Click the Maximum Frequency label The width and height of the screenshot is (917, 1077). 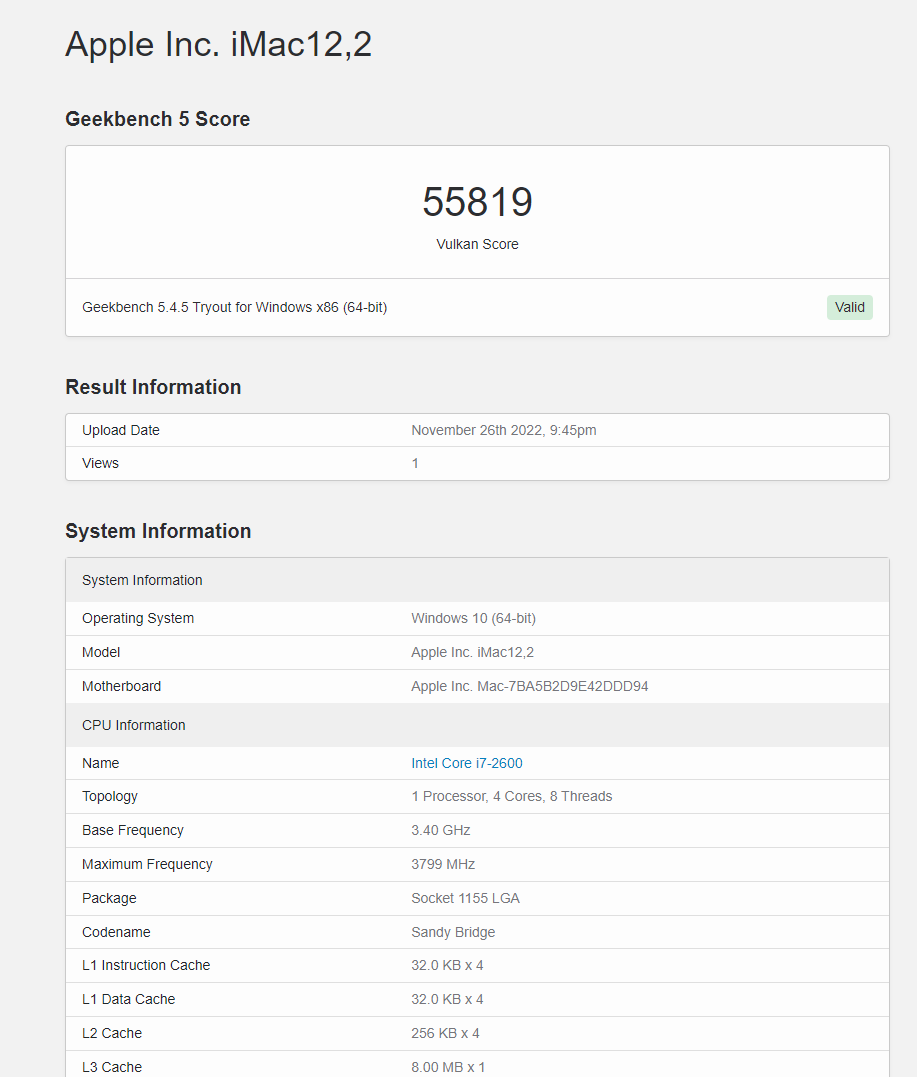(x=147, y=864)
